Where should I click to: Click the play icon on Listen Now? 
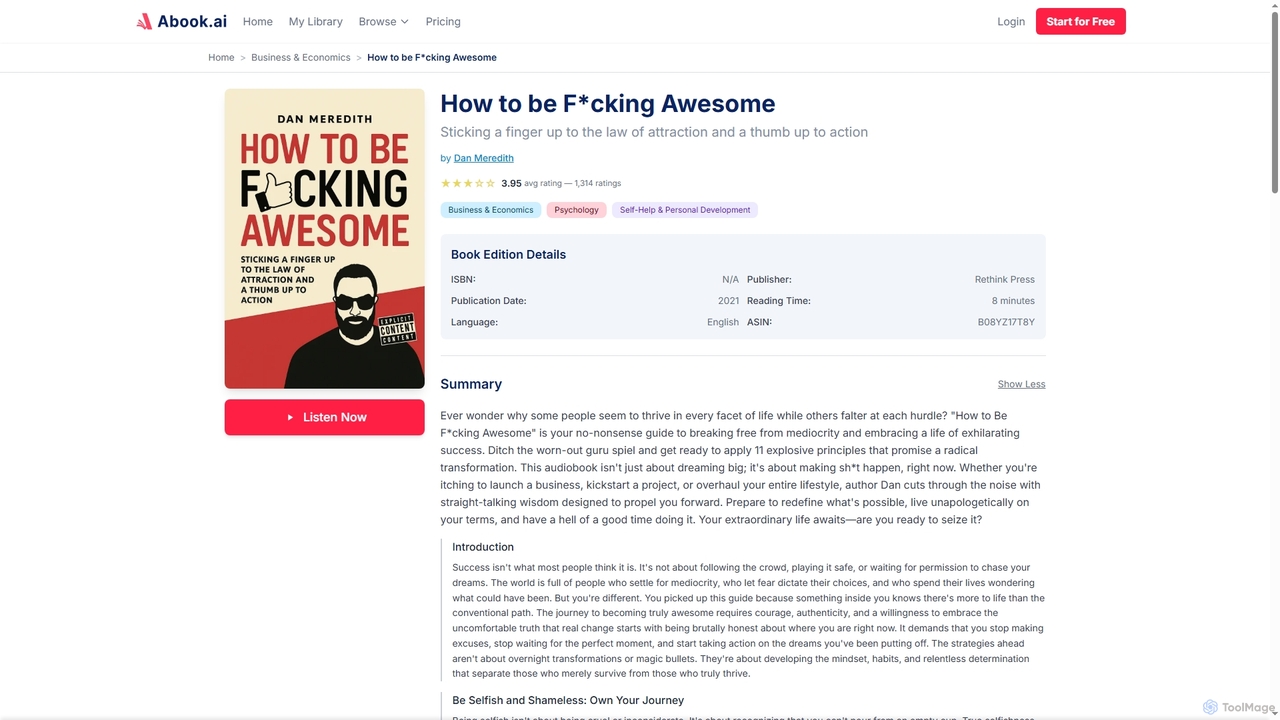[x=290, y=417]
